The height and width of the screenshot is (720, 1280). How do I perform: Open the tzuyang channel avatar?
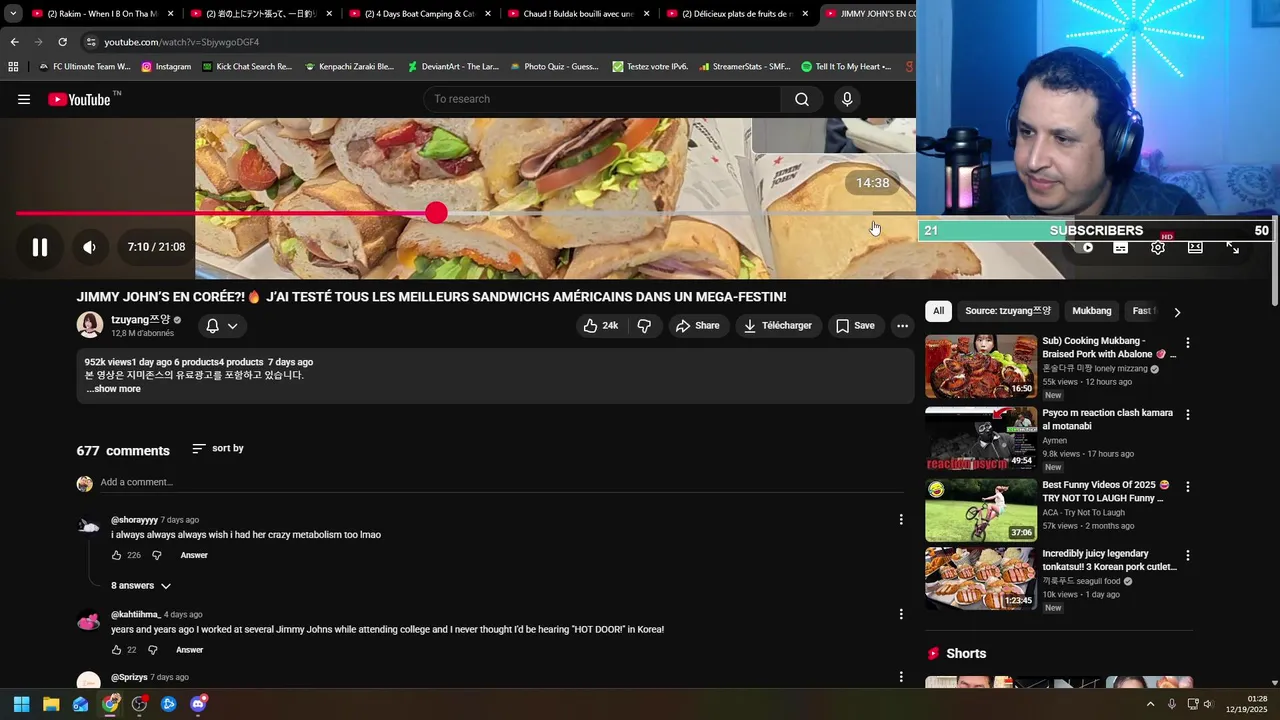click(90, 325)
